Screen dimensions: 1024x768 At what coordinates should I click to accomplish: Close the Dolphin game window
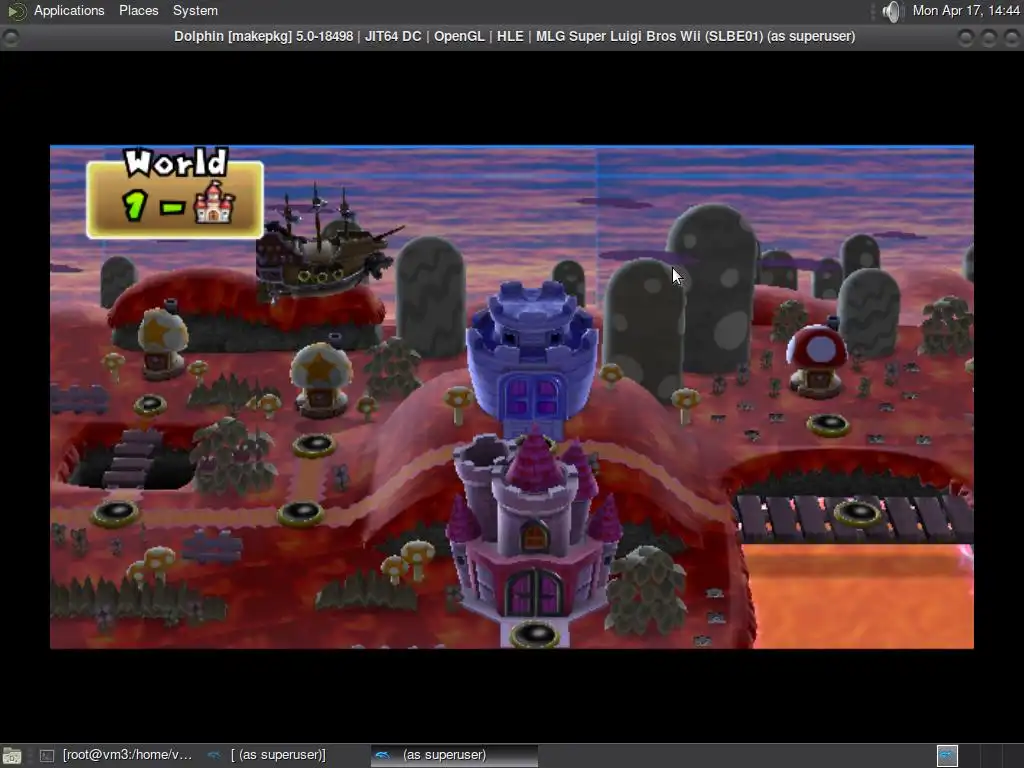(1012, 38)
